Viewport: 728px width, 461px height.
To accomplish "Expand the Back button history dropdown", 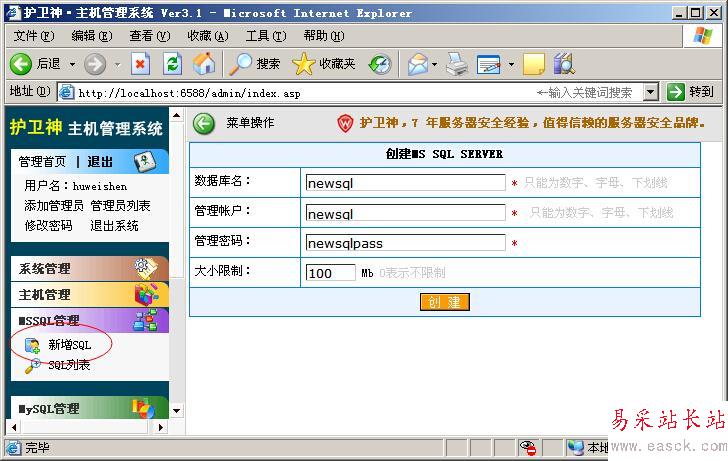I will click(x=72, y=65).
